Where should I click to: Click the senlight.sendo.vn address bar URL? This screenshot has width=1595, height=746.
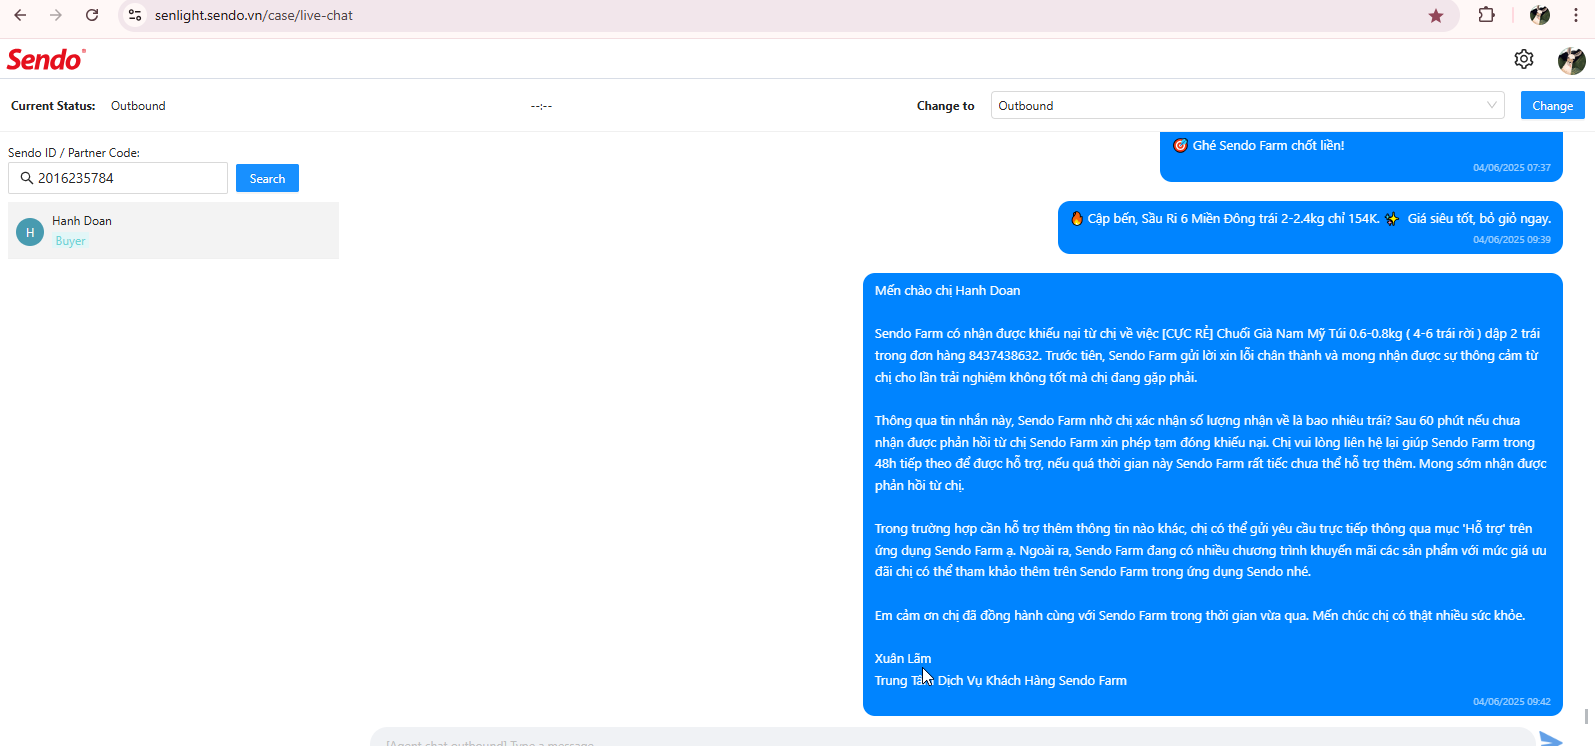253,16
